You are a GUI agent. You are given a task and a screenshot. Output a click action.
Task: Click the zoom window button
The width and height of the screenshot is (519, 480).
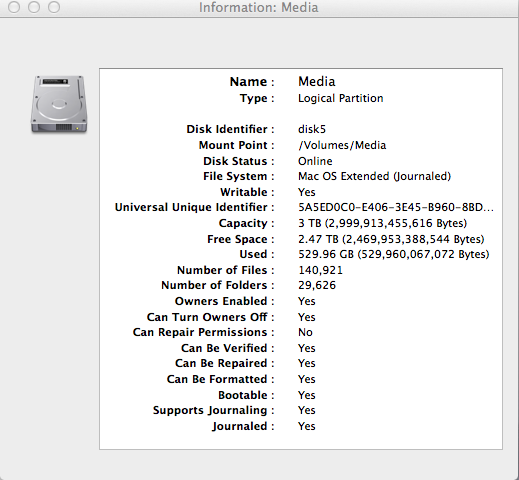[54, 7]
